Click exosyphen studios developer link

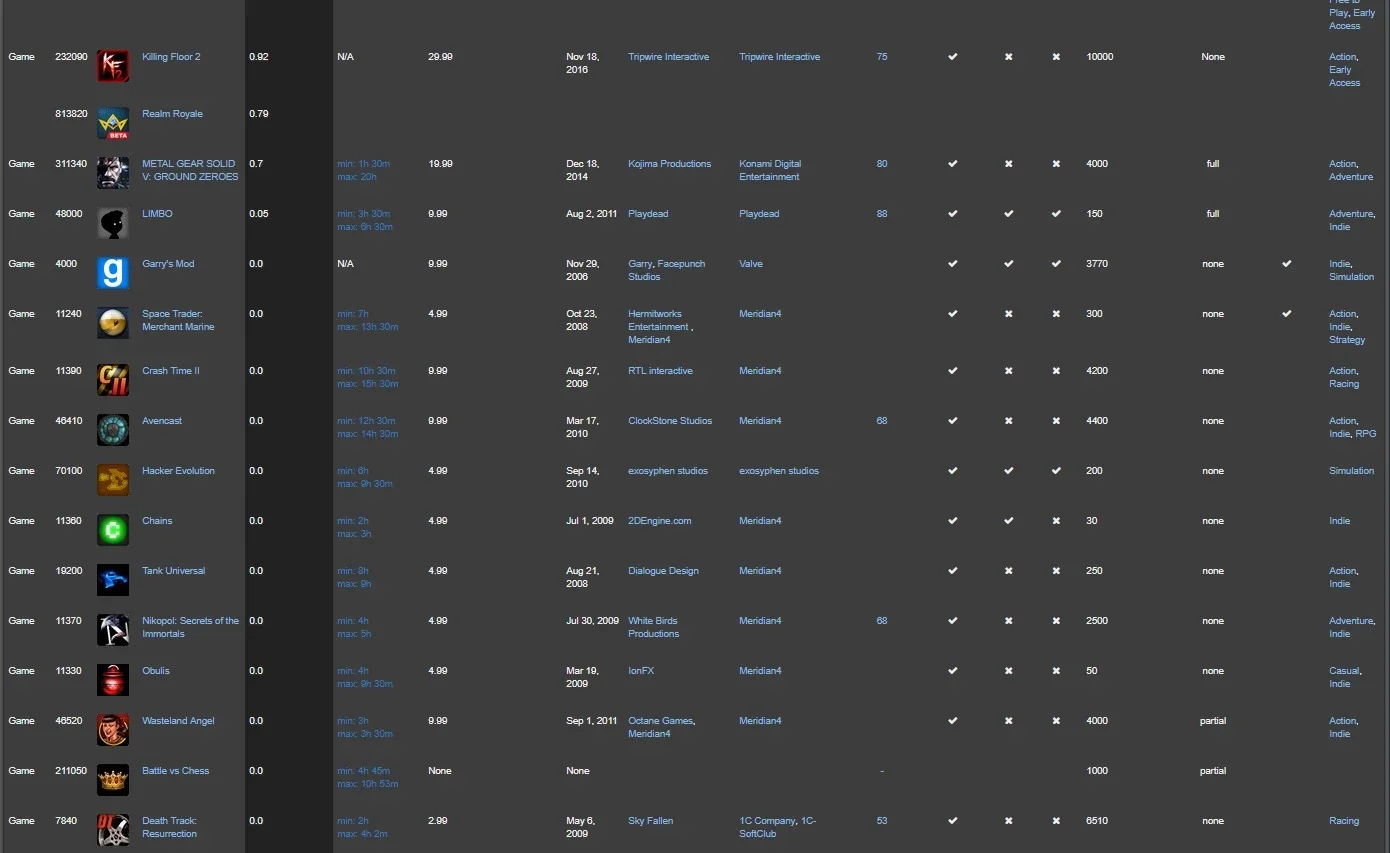[x=667, y=471]
